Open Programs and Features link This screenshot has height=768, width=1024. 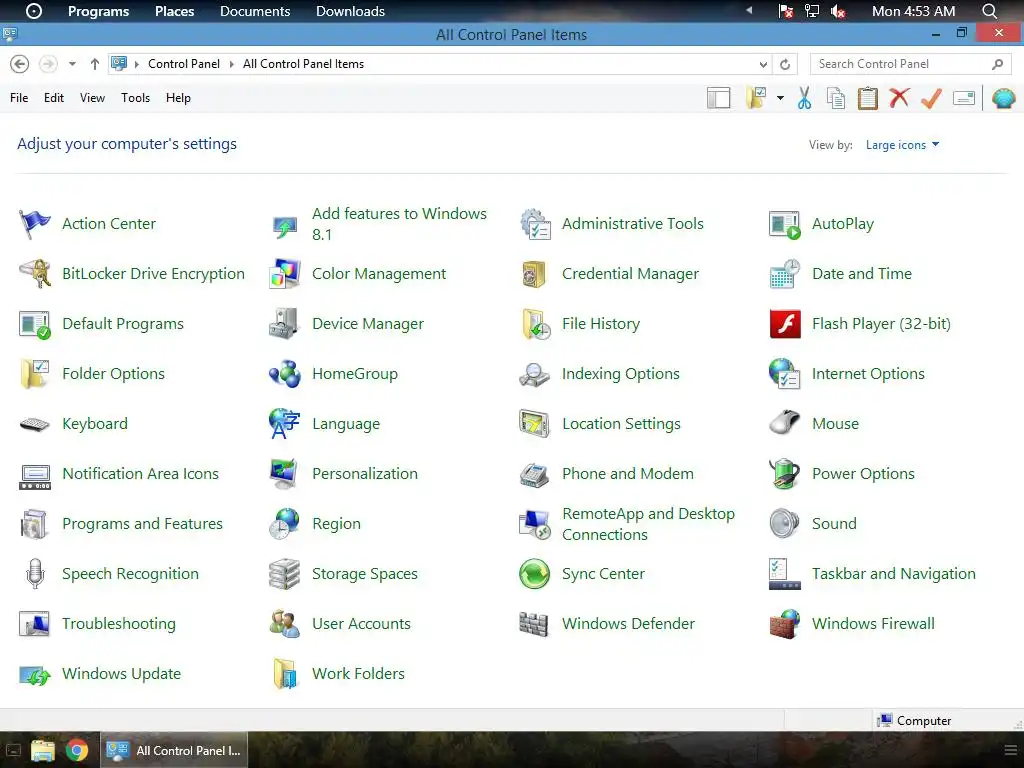click(142, 524)
